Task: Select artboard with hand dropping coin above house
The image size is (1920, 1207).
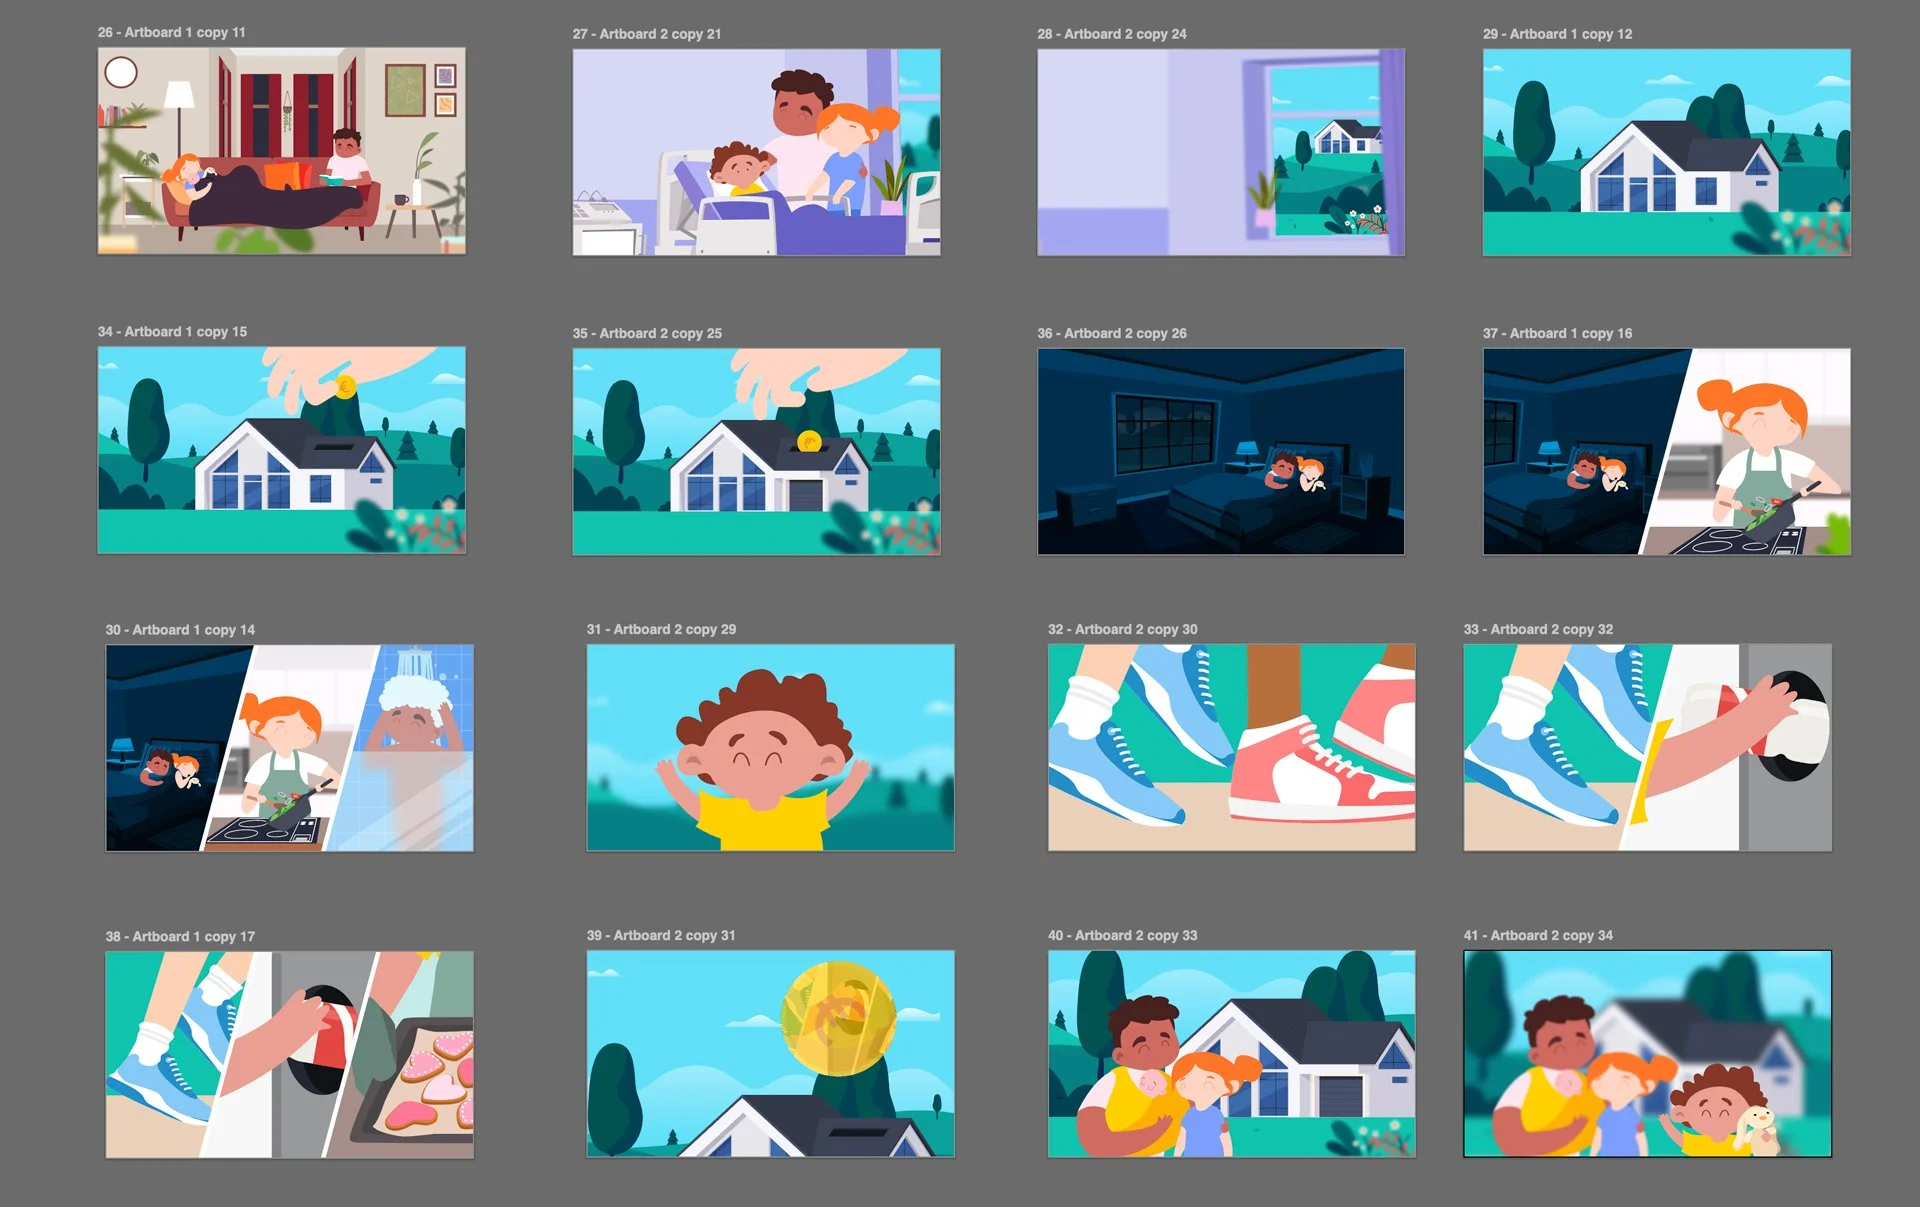Action: [x=281, y=450]
